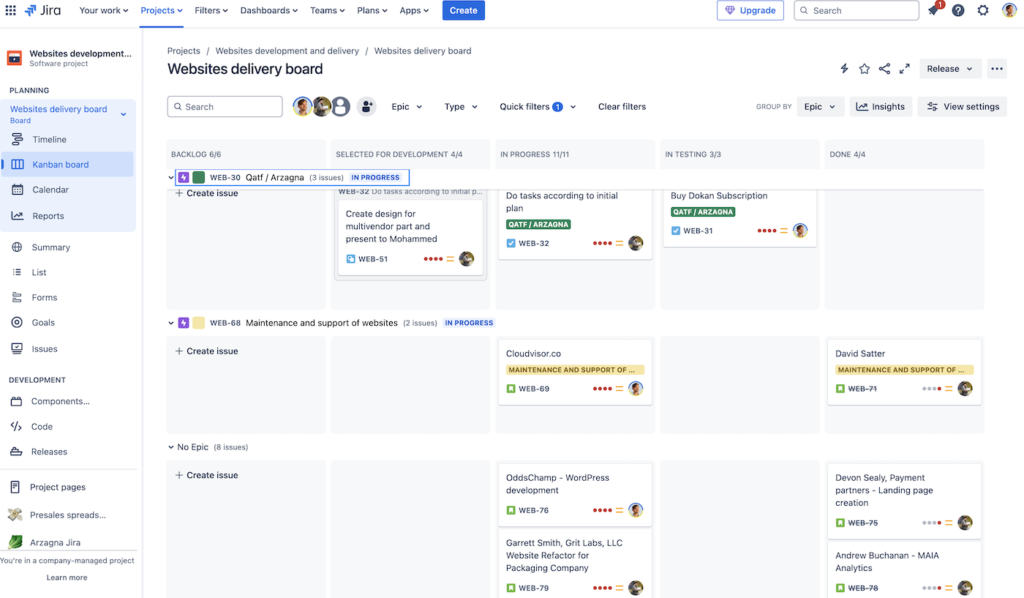The image size is (1024, 598).
Task: Open your profile avatar in top bar
Action: point(1009,10)
